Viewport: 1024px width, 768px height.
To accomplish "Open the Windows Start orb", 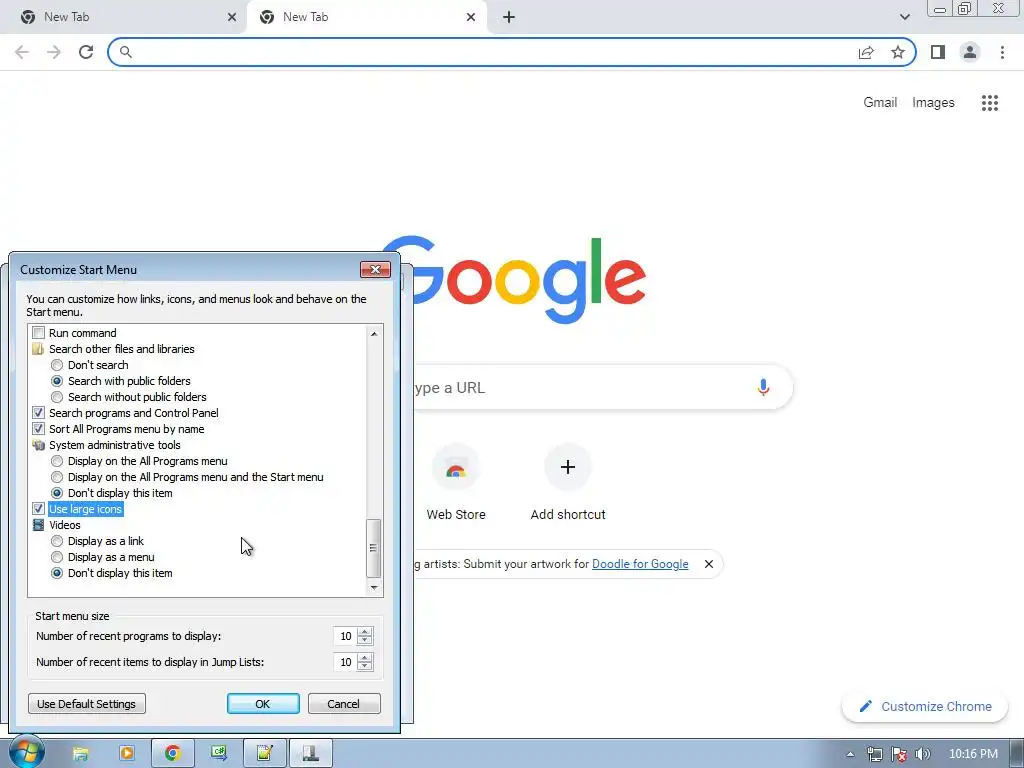I will tap(26, 752).
